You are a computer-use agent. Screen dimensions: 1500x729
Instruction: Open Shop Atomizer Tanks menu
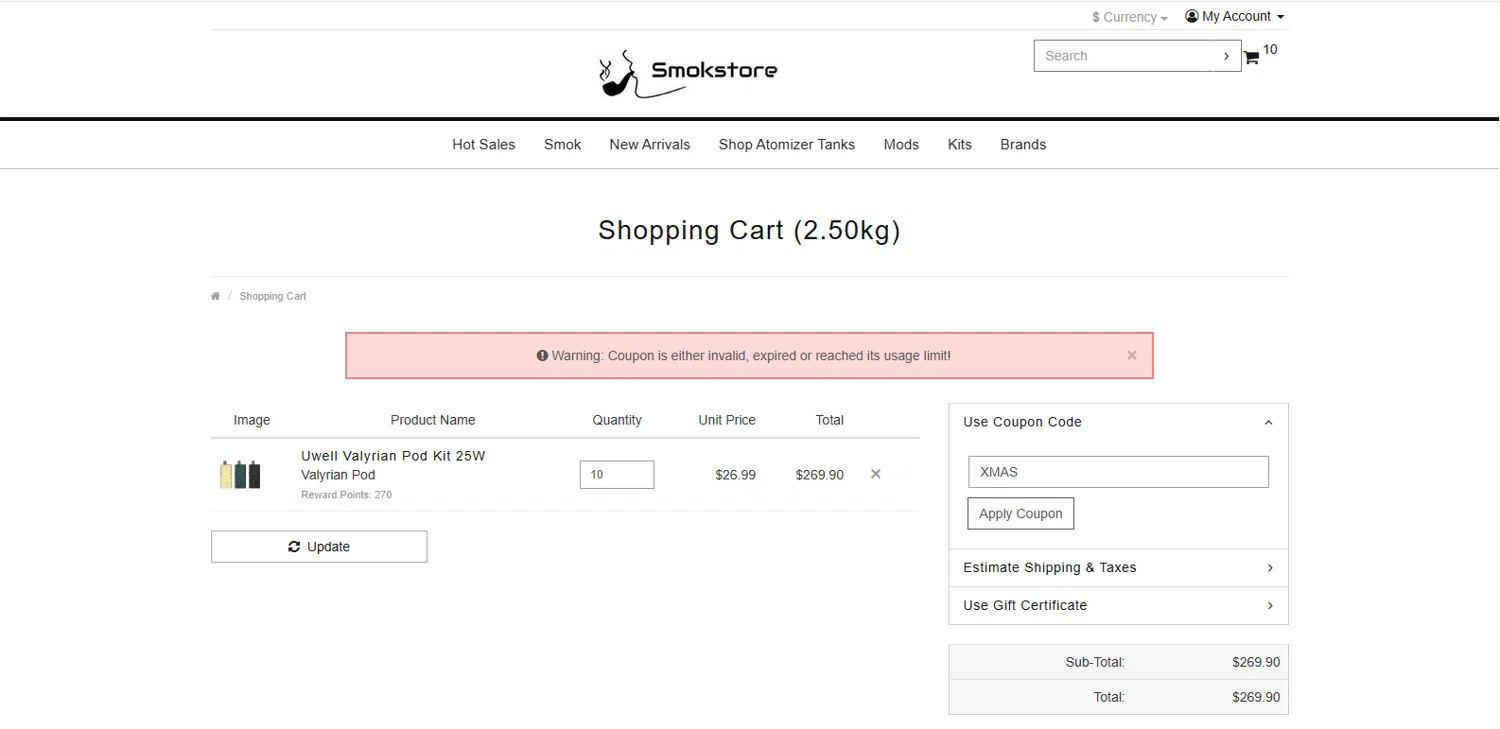[787, 144]
